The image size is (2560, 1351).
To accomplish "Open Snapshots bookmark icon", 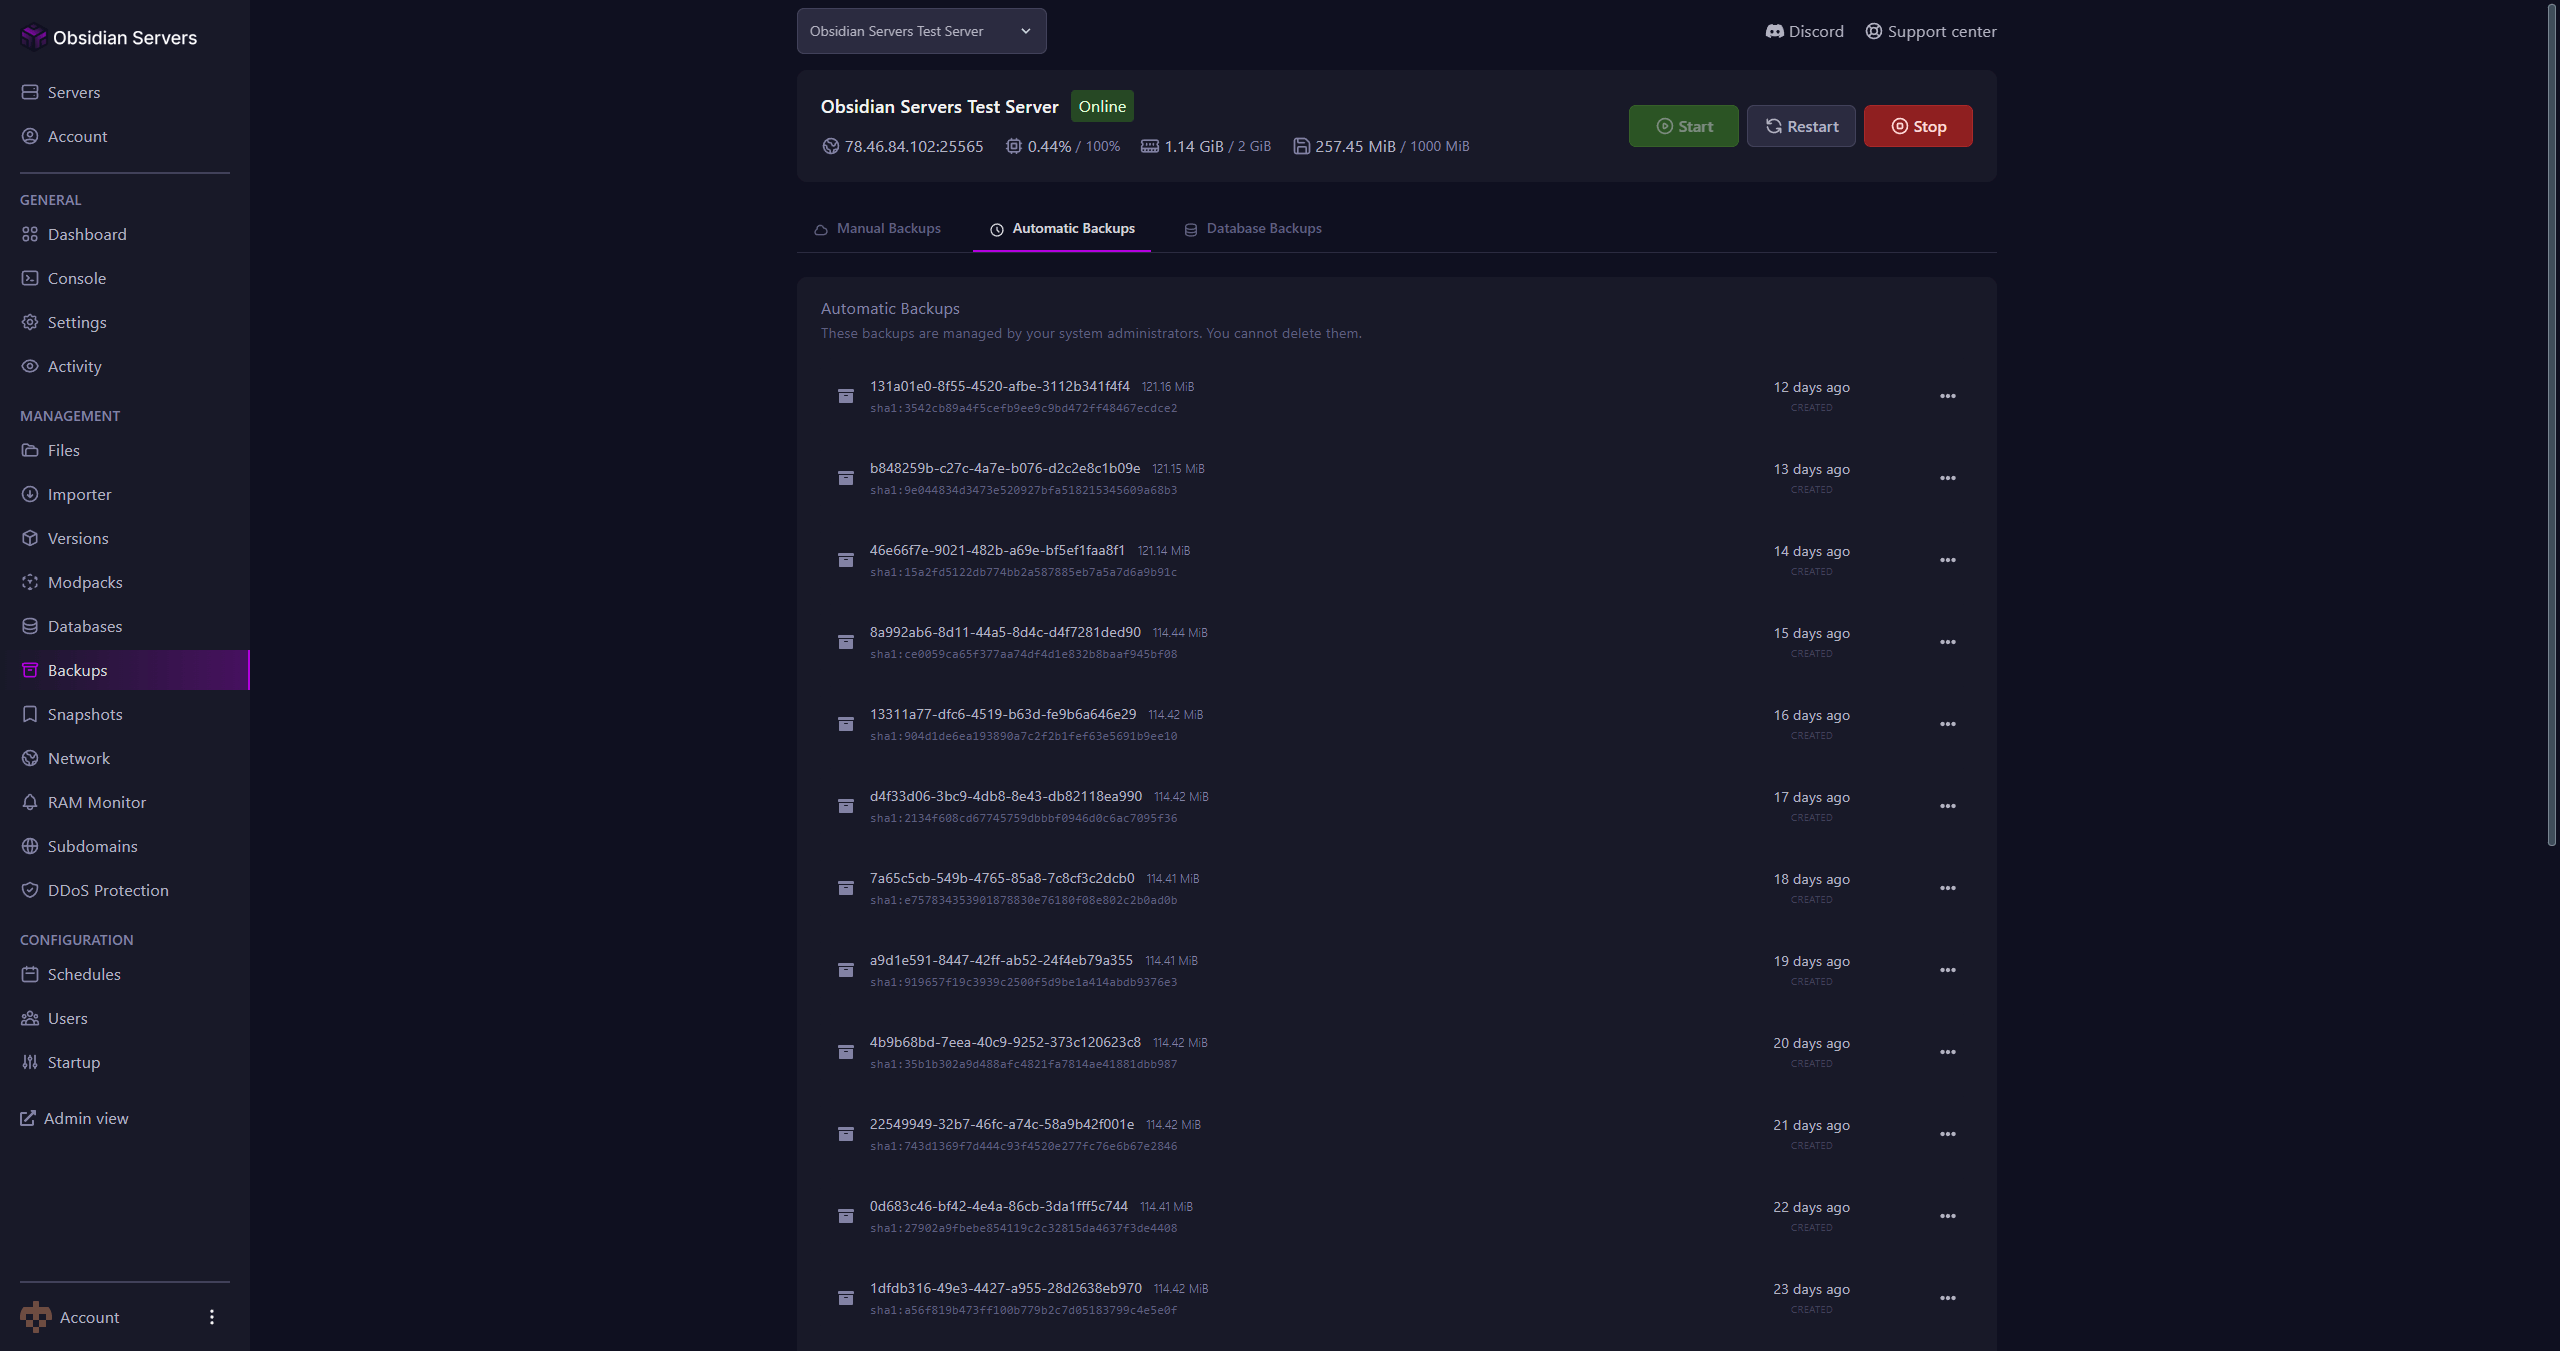I will point(30,714).
